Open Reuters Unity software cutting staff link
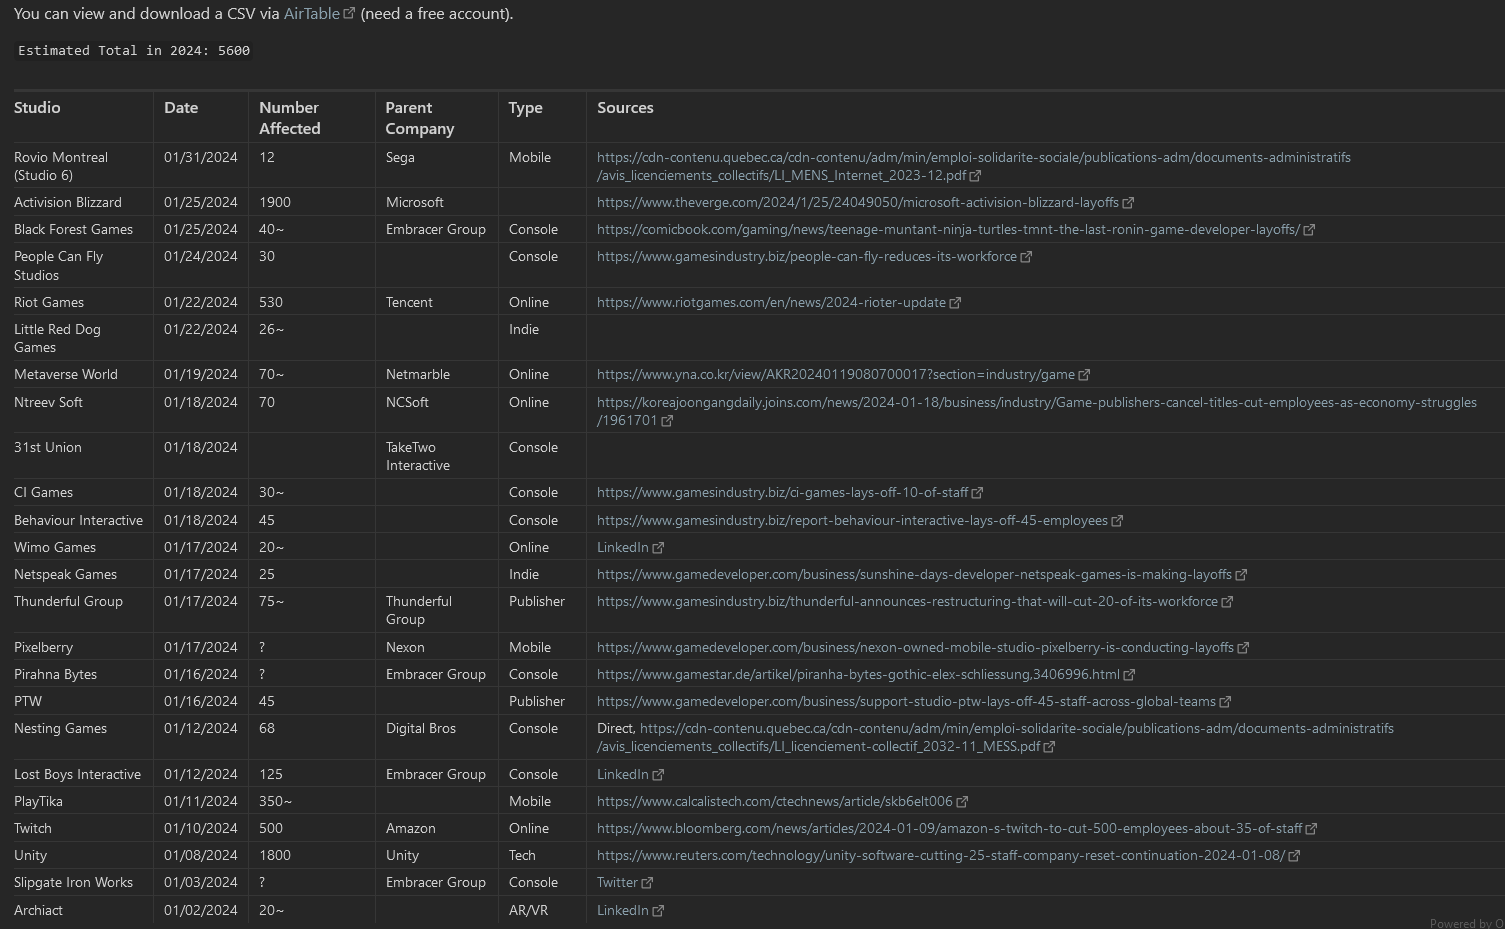The image size is (1505, 929). click(x=940, y=855)
